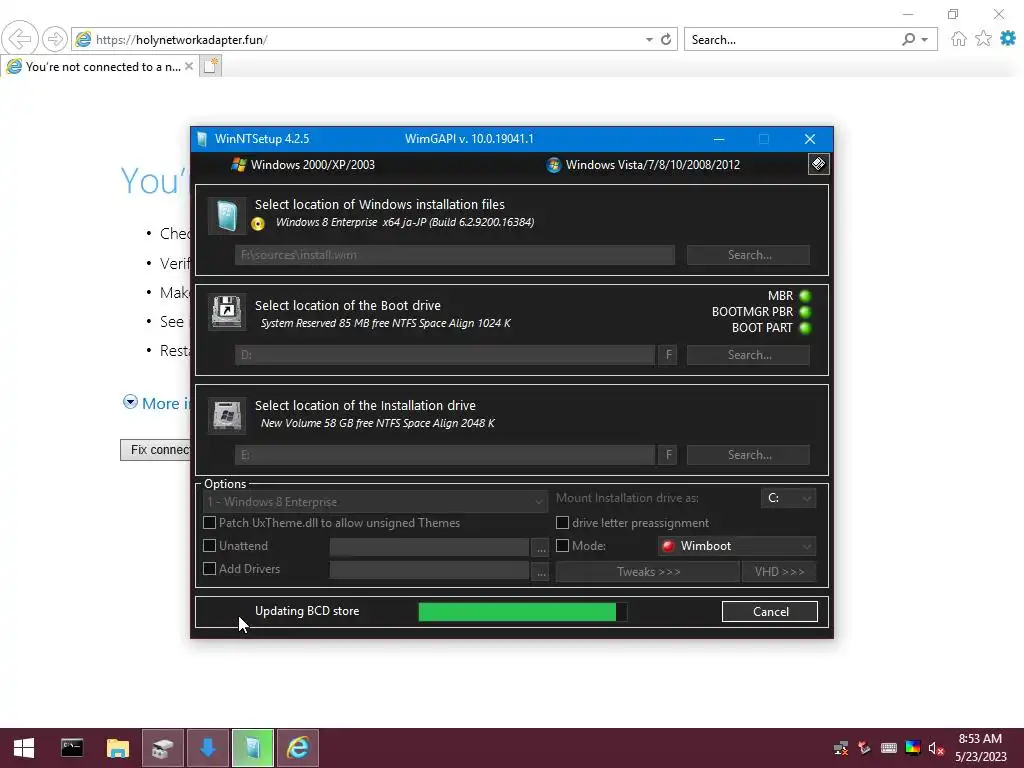Click F button next to Installation drive
This screenshot has height=768, width=1024.
(668, 455)
